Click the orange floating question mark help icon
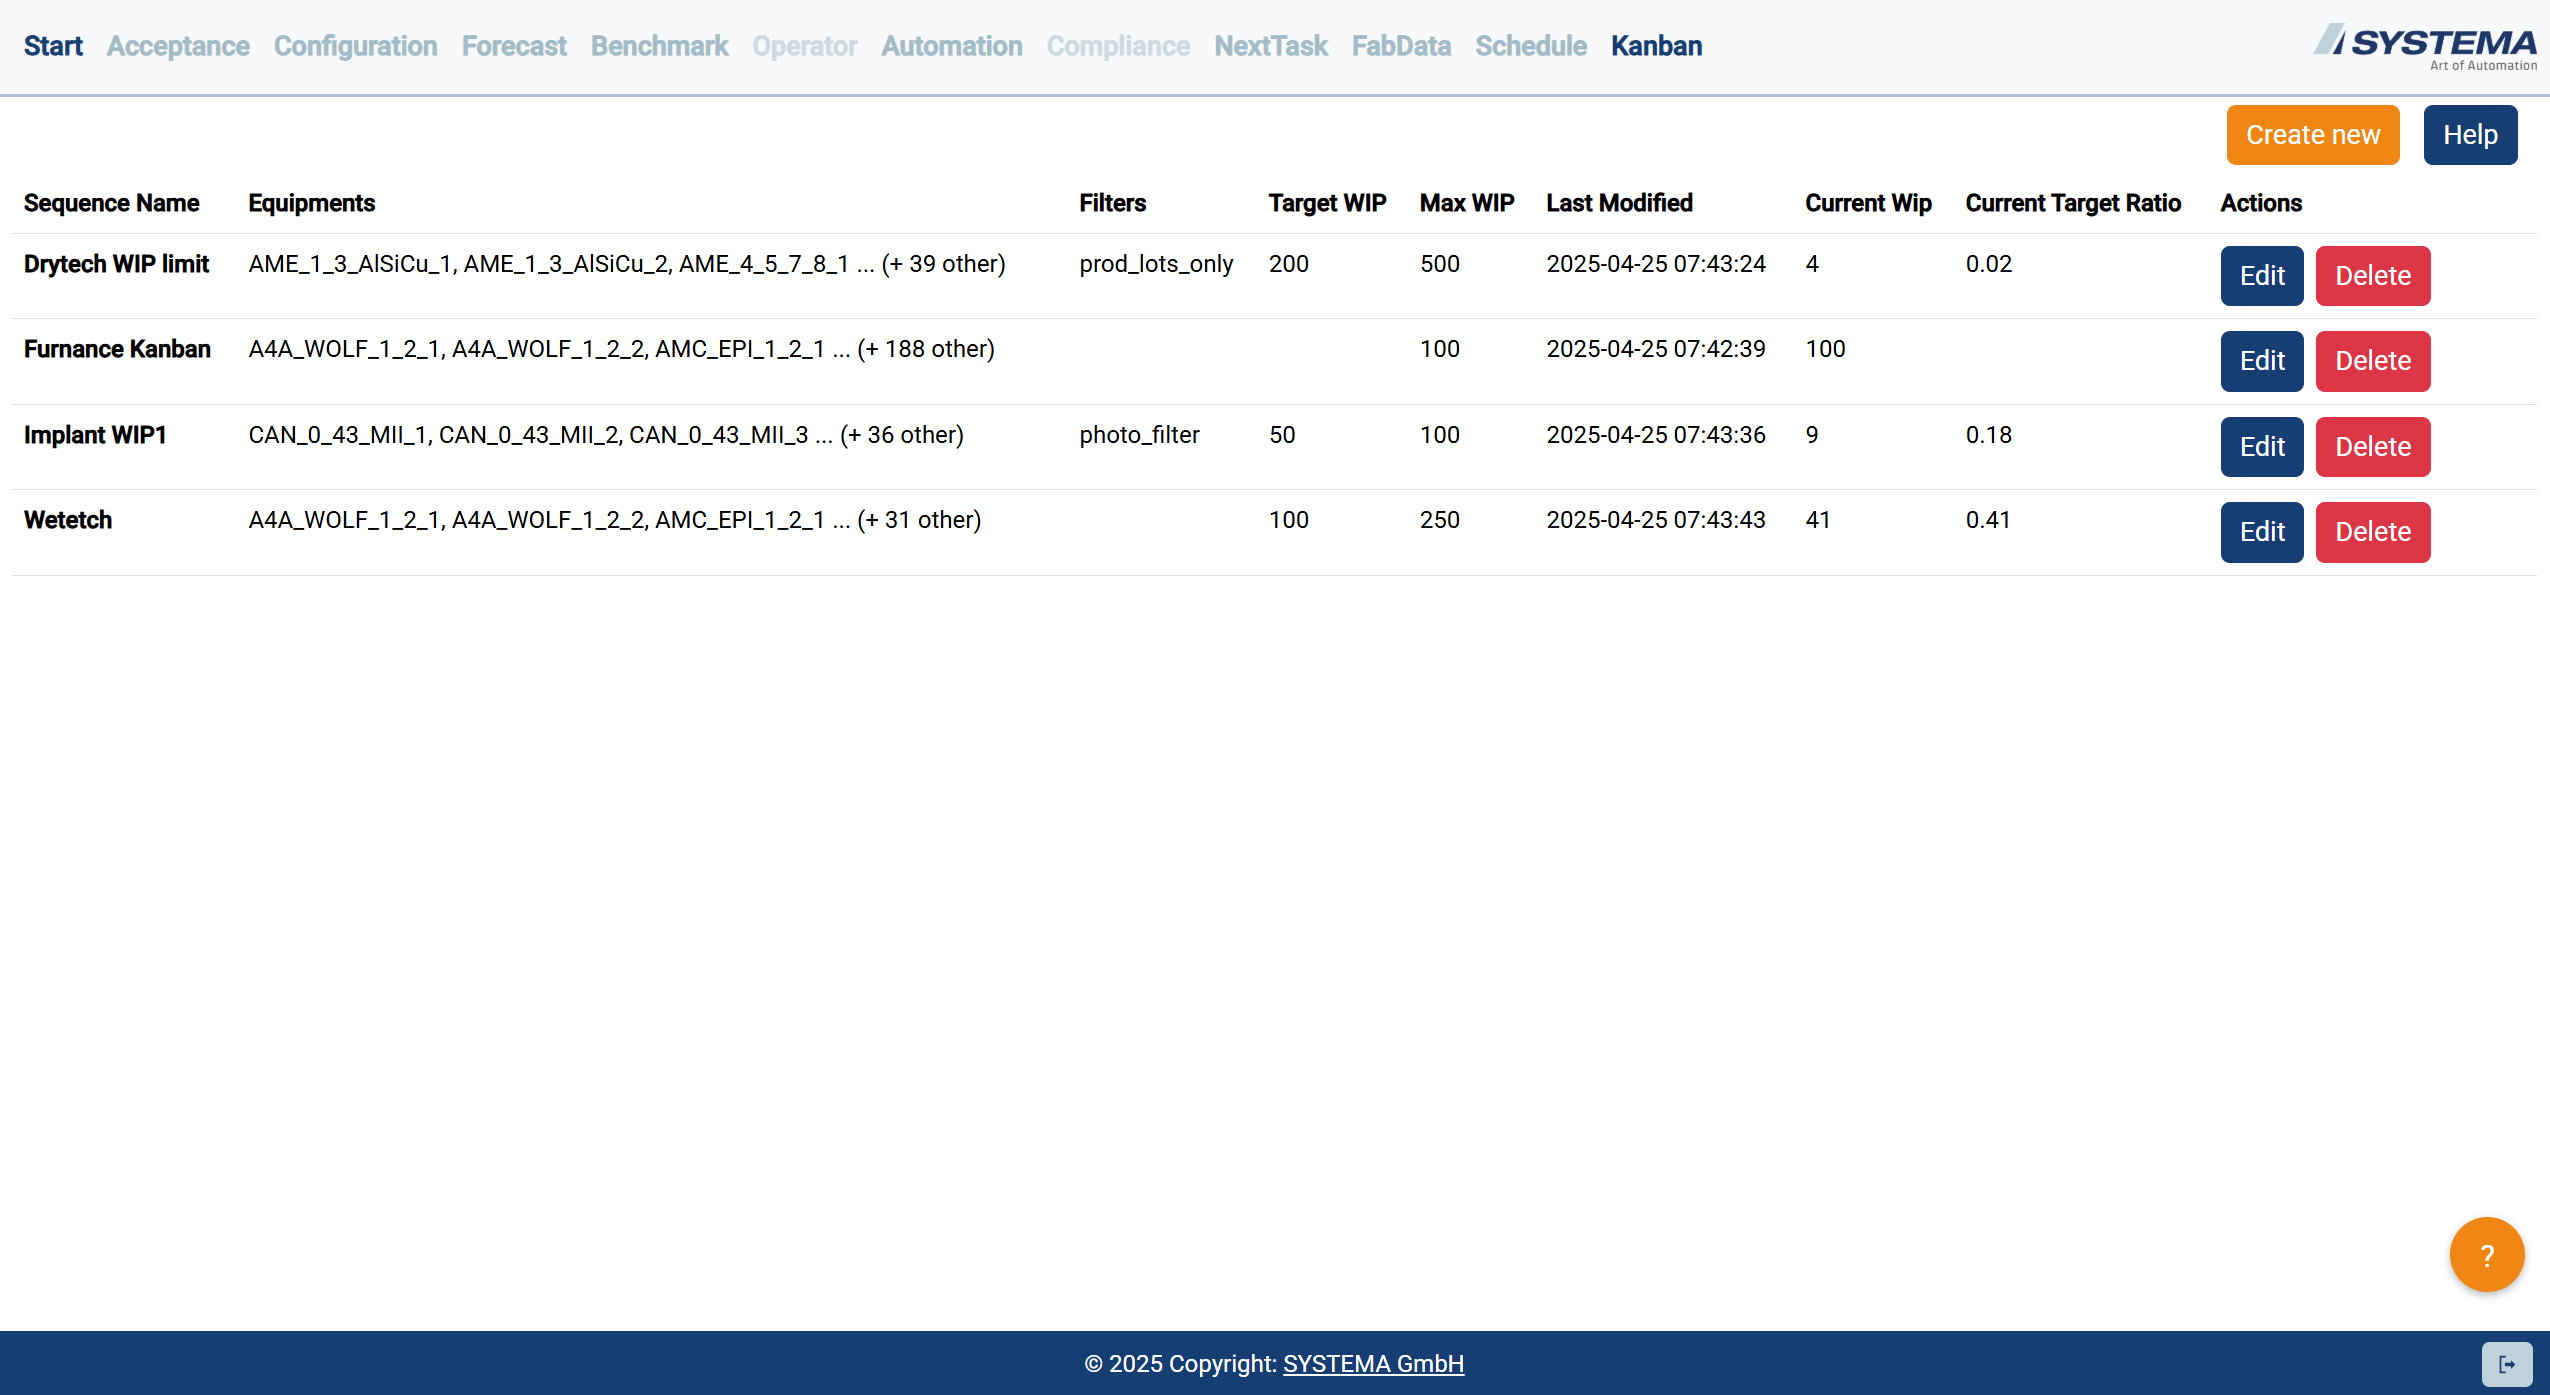This screenshot has height=1395, width=2550. (2486, 1254)
